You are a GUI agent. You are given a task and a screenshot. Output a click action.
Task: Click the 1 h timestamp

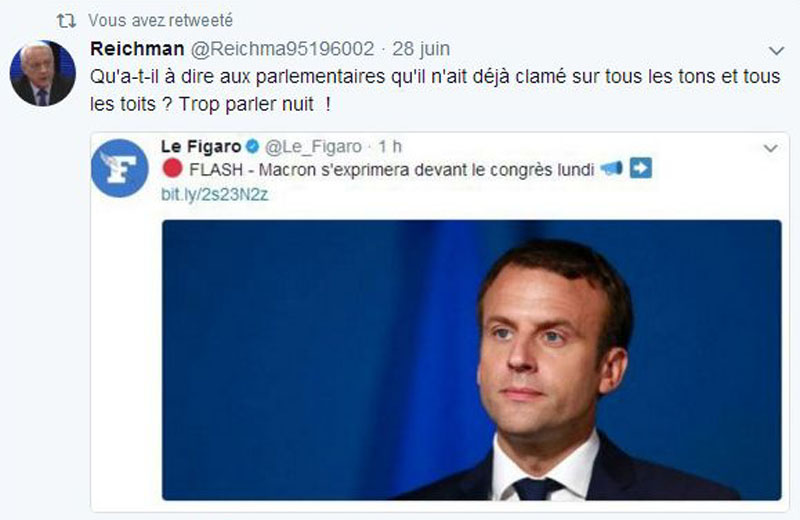pyautogui.click(x=390, y=147)
